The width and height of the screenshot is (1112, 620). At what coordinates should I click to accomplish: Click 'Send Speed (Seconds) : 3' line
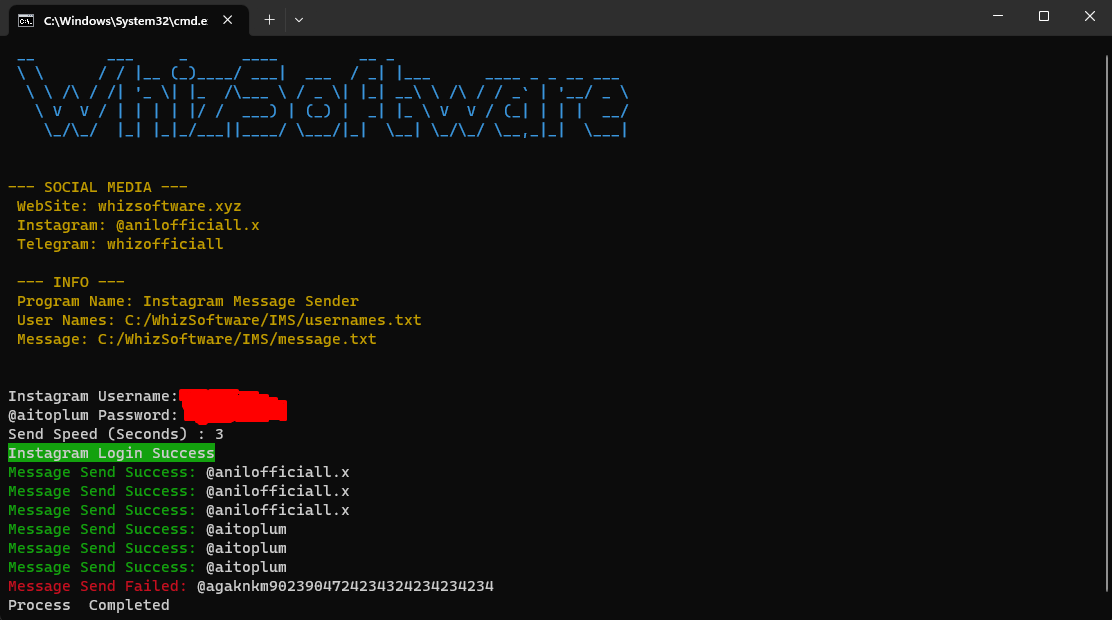click(116, 434)
